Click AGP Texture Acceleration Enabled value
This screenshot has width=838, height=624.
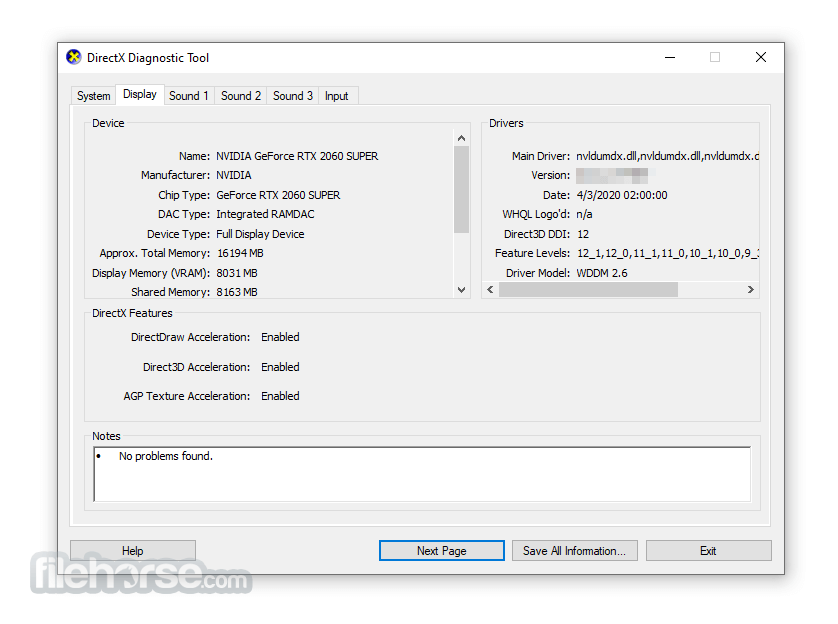(x=280, y=396)
